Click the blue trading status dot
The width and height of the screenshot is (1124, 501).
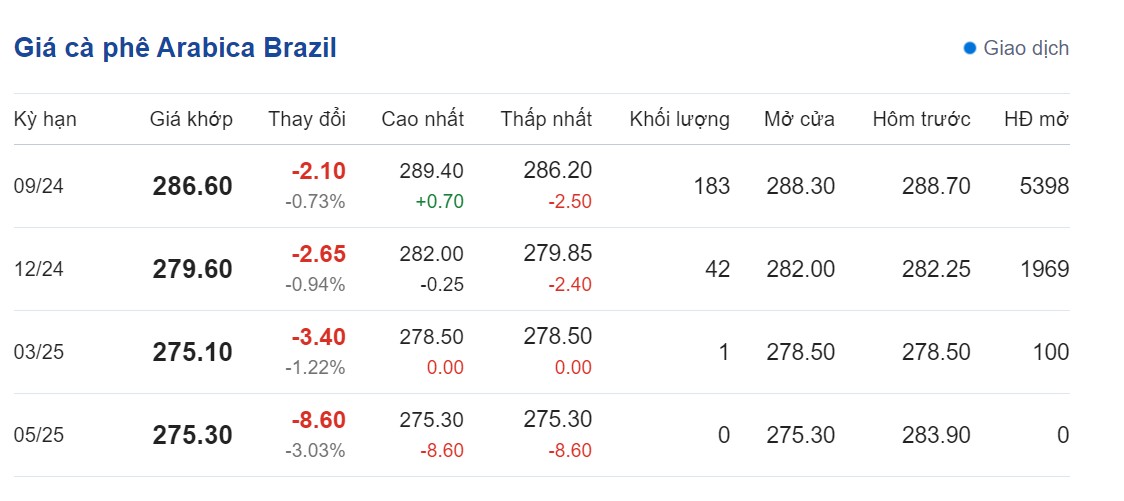pyautogui.click(x=969, y=48)
